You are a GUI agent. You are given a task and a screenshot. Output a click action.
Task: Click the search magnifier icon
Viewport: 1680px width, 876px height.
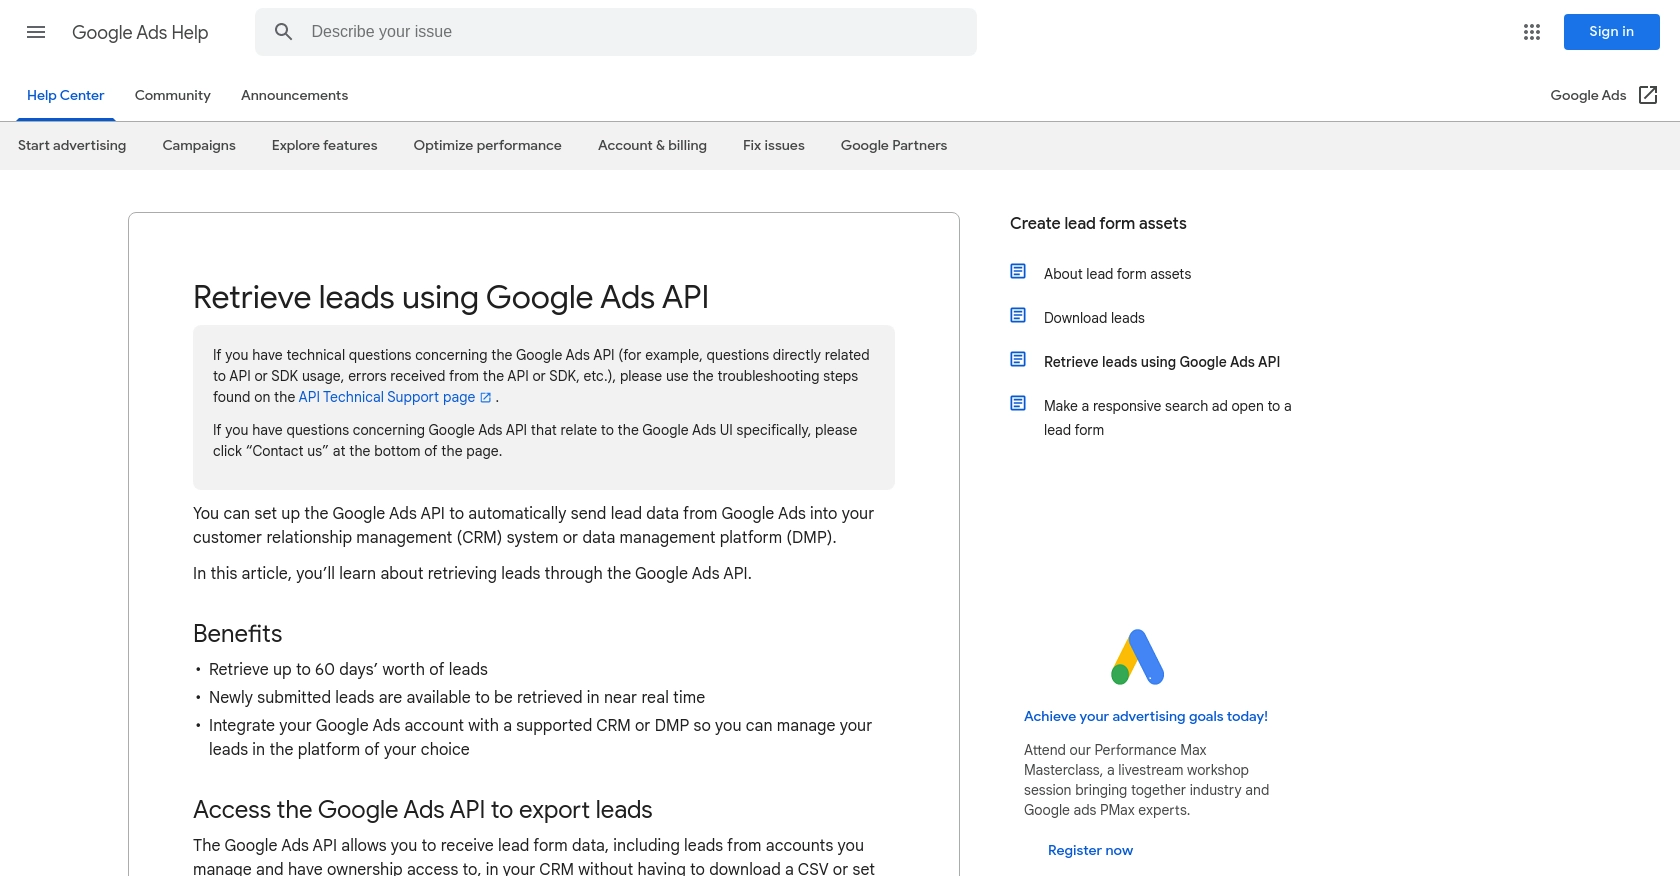point(284,32)
